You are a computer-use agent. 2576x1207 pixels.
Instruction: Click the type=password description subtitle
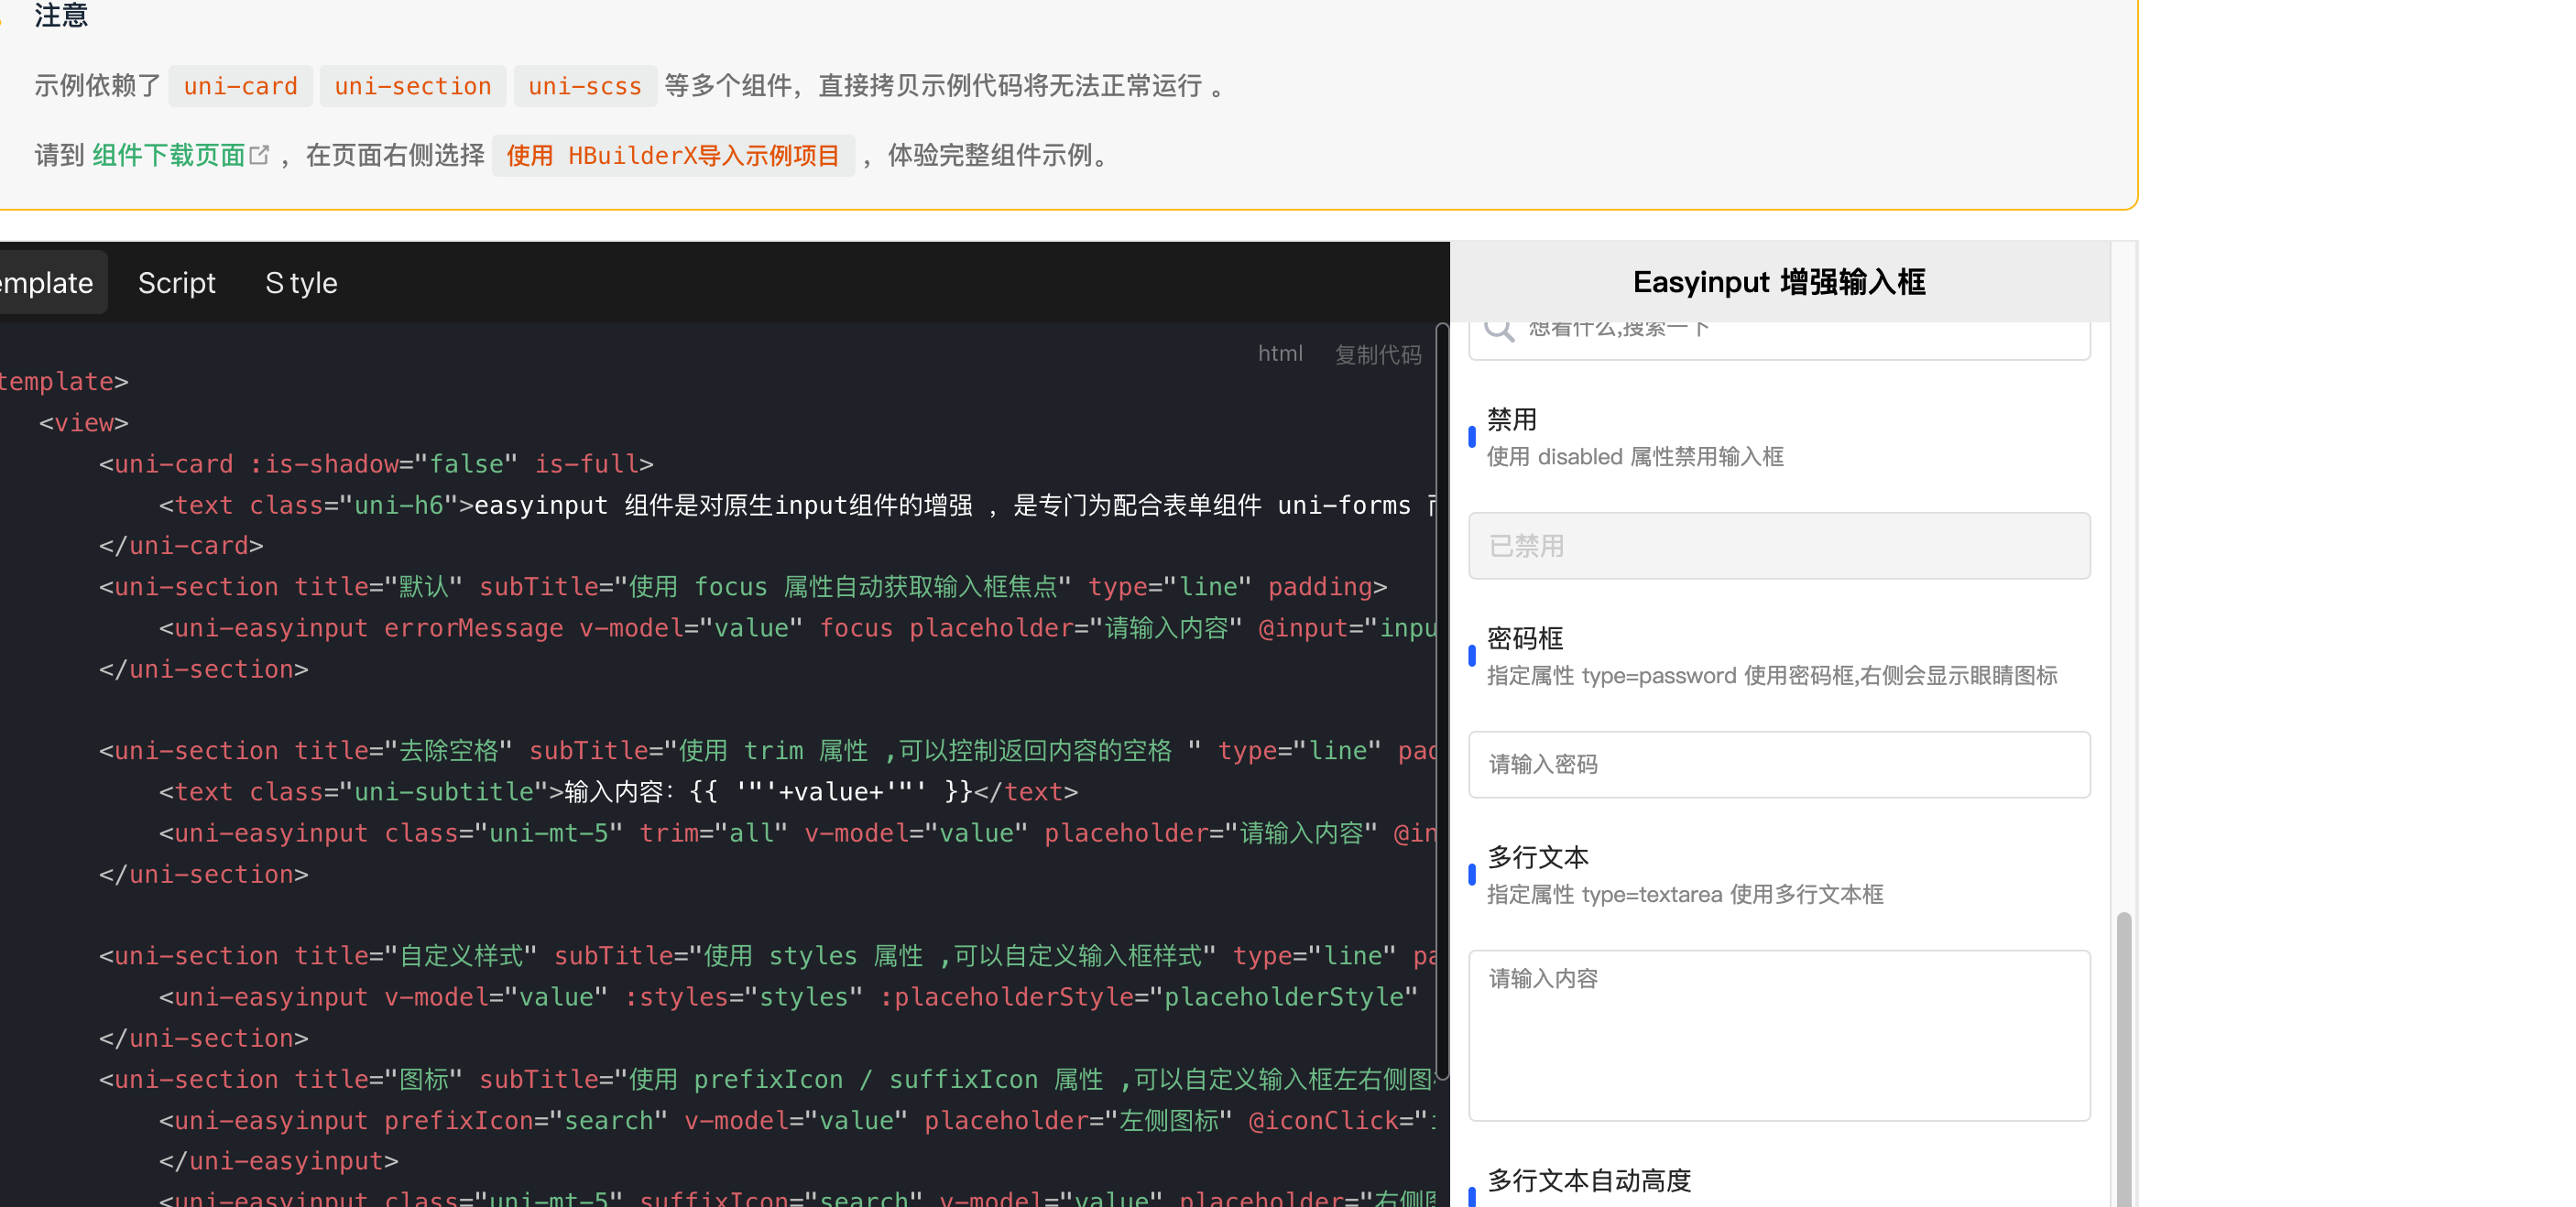(x=1771, y=676)
